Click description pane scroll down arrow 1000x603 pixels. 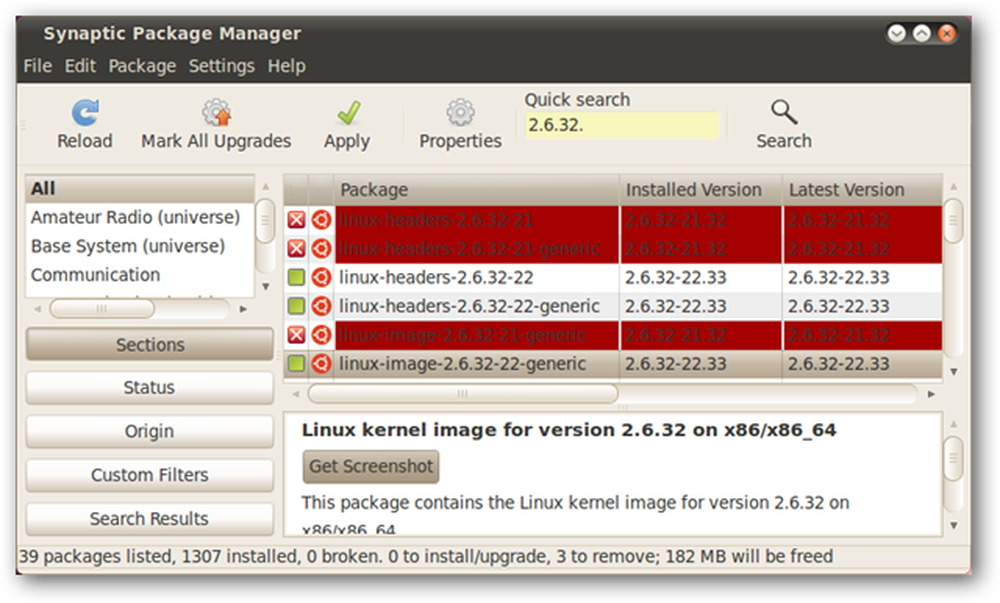tap(954, 526)
